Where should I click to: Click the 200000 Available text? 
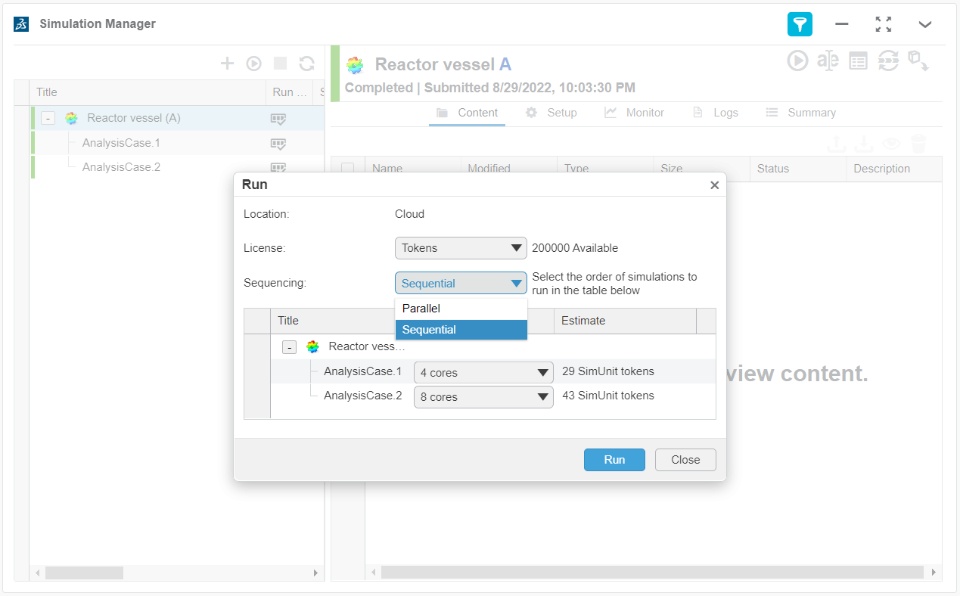(575, 248)
